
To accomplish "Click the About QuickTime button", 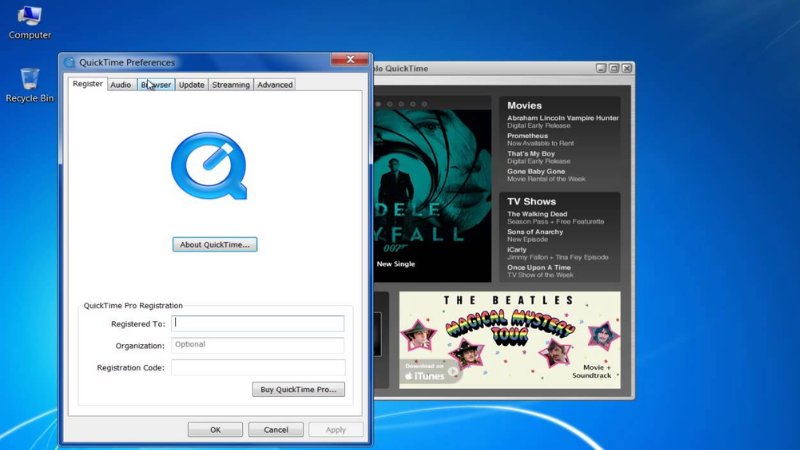I will 215,244.
